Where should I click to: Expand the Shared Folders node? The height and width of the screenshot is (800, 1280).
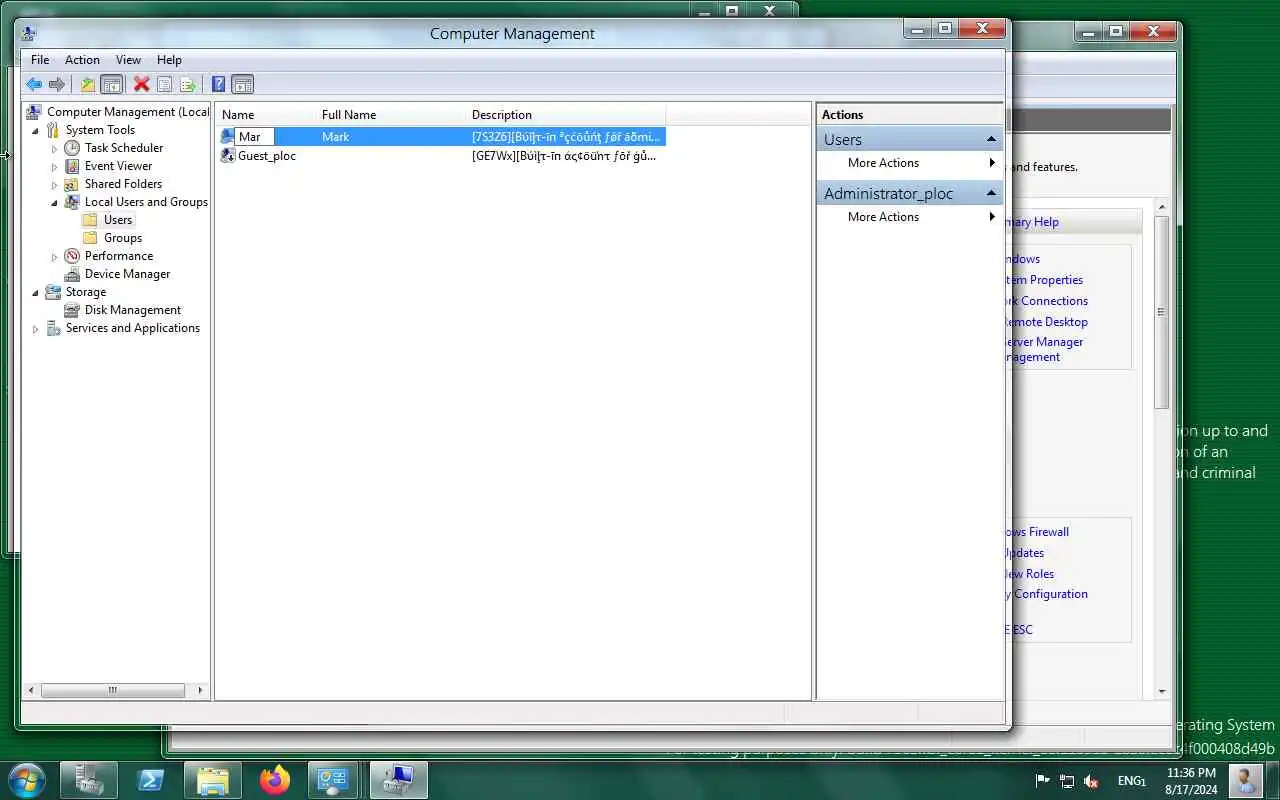(x=55, y=184)
